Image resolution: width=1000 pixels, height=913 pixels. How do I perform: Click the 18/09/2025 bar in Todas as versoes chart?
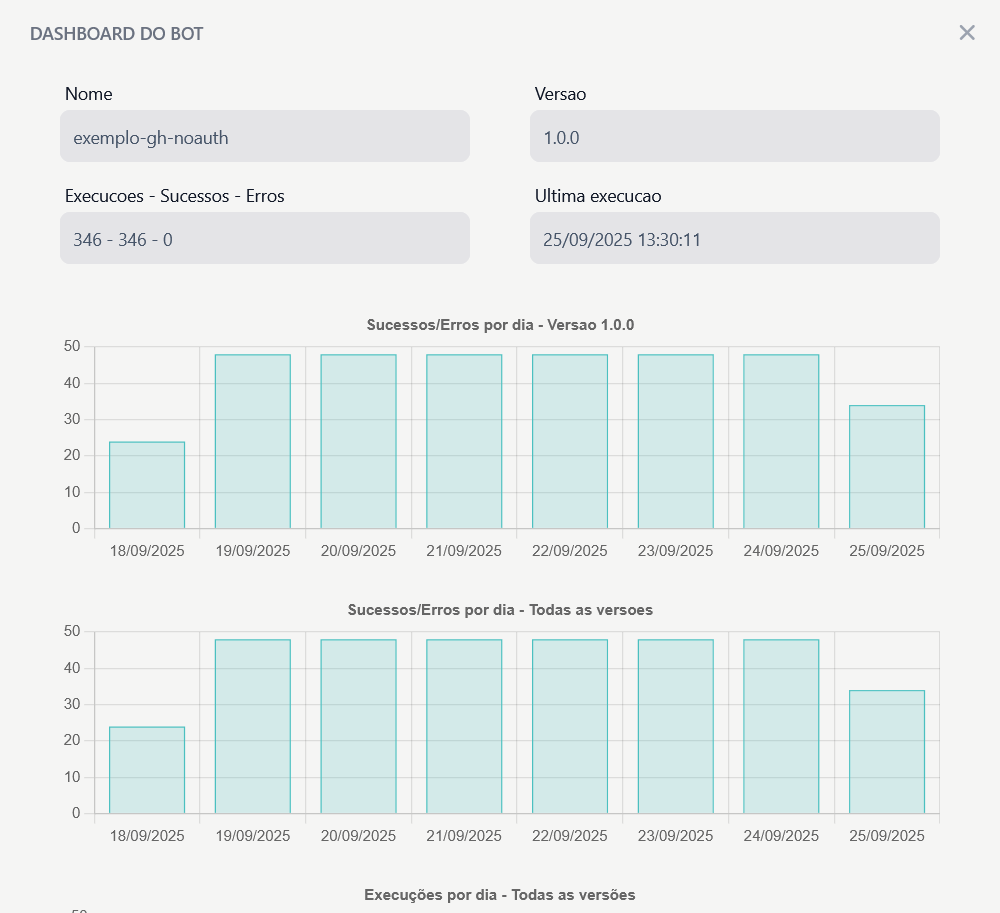[147, 770]
